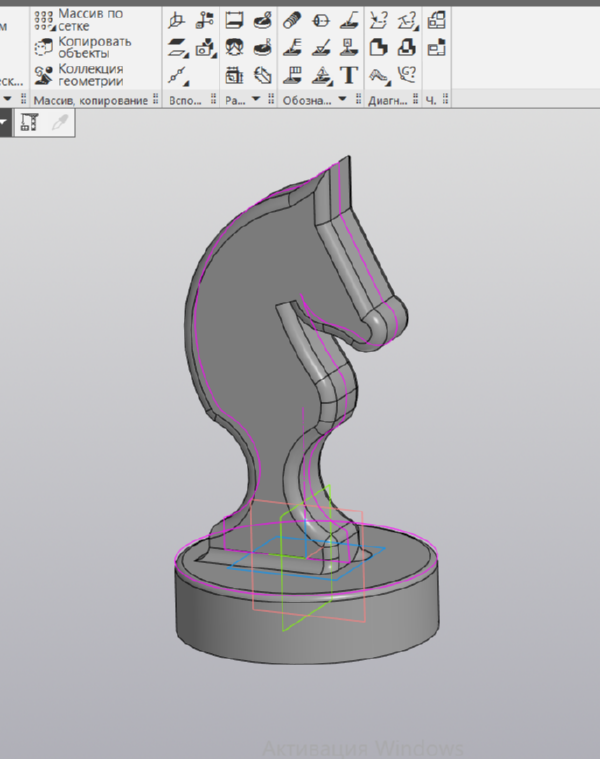Choose Копировать объекты command

click(83, 47)
